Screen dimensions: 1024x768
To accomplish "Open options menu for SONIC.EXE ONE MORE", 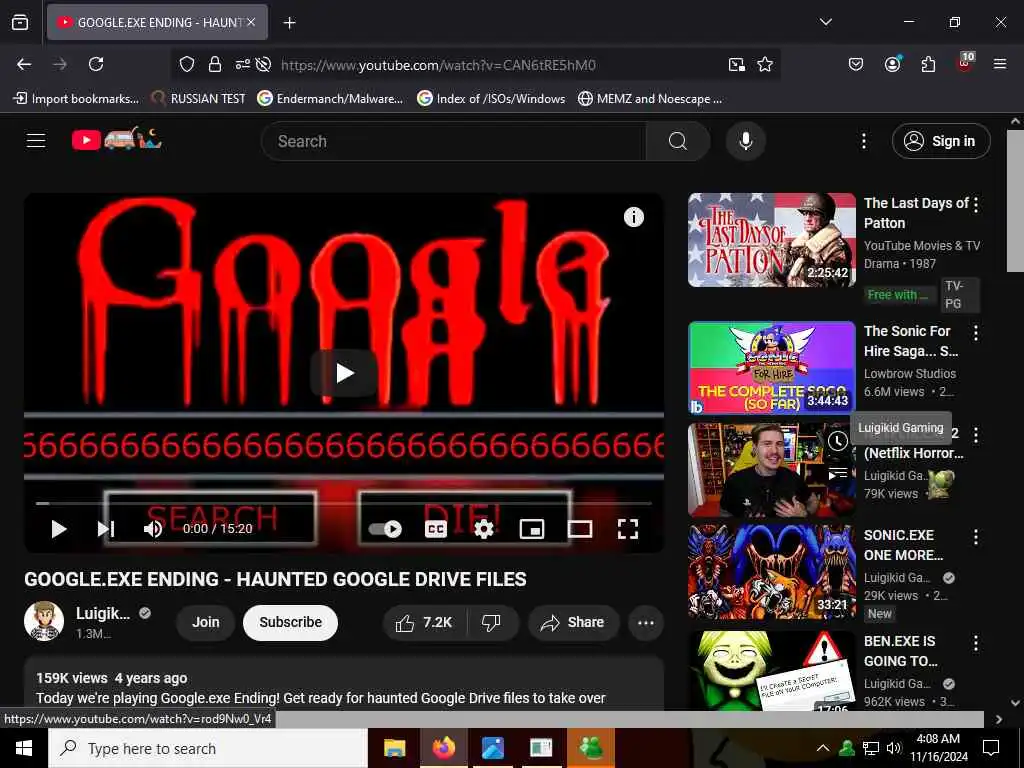I will [x=976, y=537].
